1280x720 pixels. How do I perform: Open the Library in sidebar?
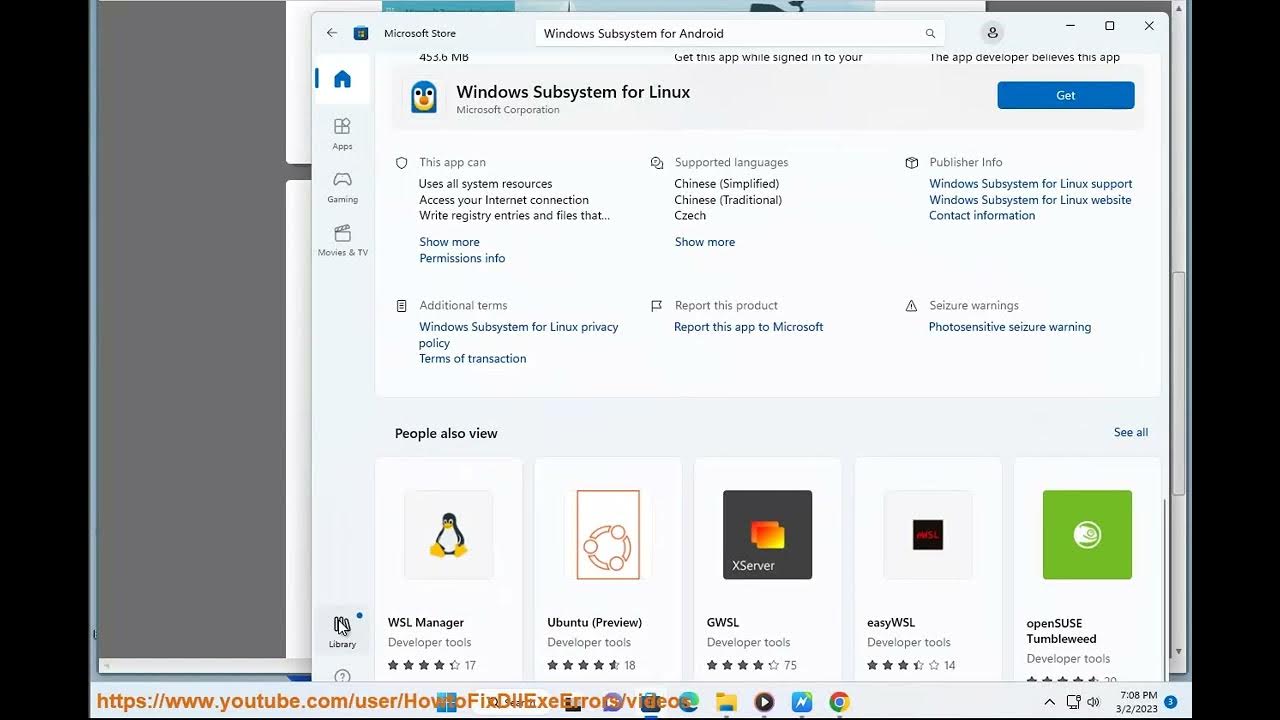click(342, 631)
